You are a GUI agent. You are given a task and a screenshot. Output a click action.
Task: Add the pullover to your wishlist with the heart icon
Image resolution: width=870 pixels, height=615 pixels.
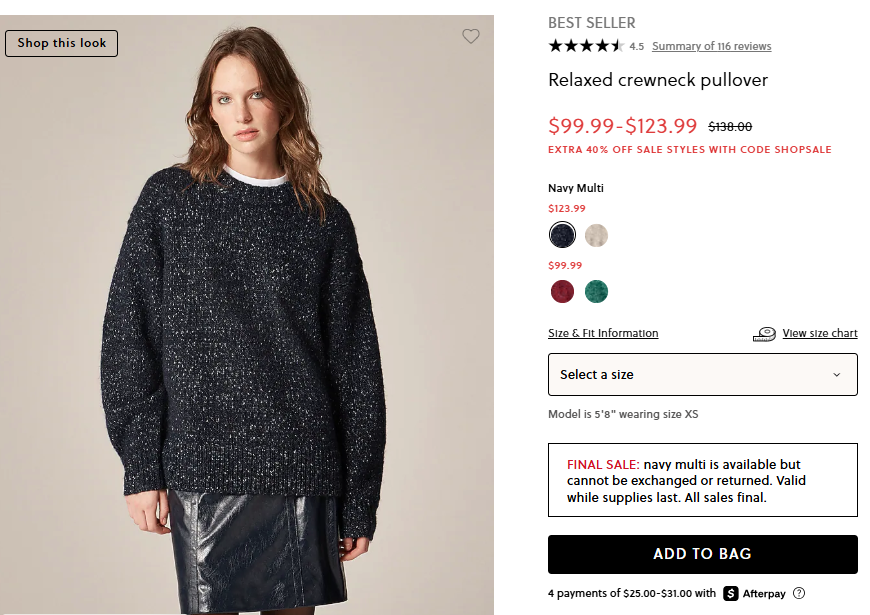coord(471,36)
